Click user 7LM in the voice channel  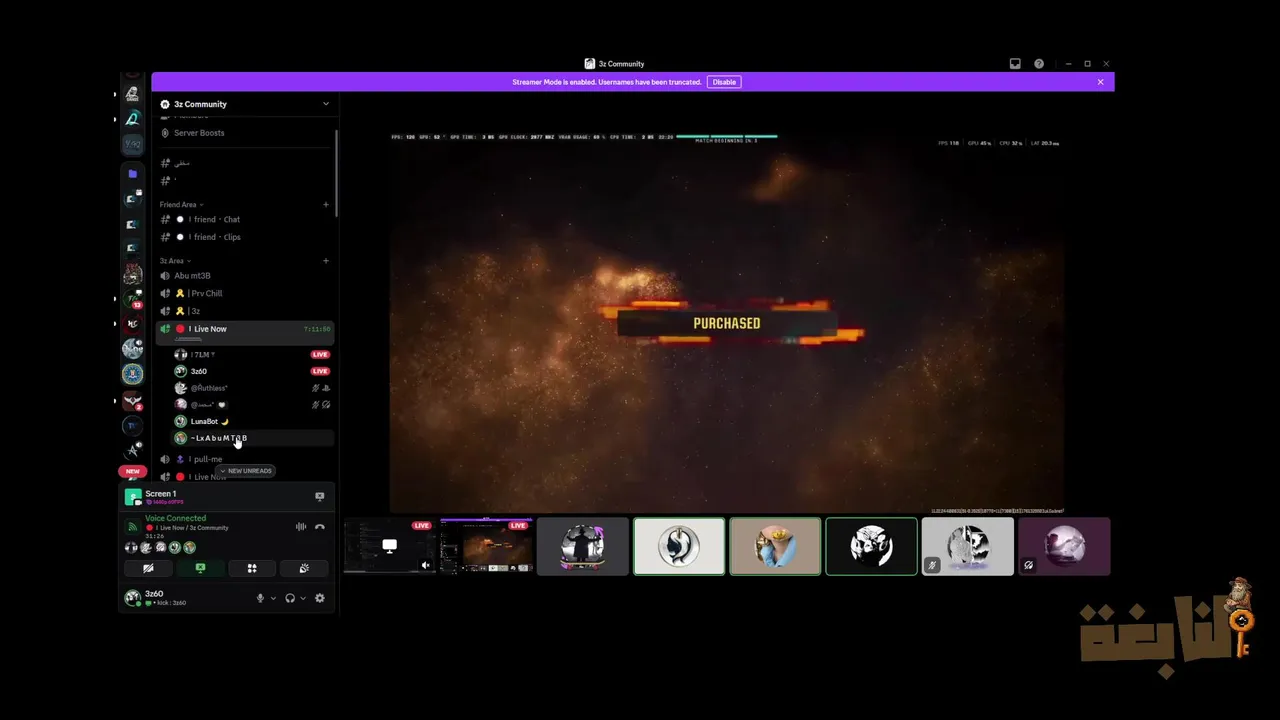(252, 355)
